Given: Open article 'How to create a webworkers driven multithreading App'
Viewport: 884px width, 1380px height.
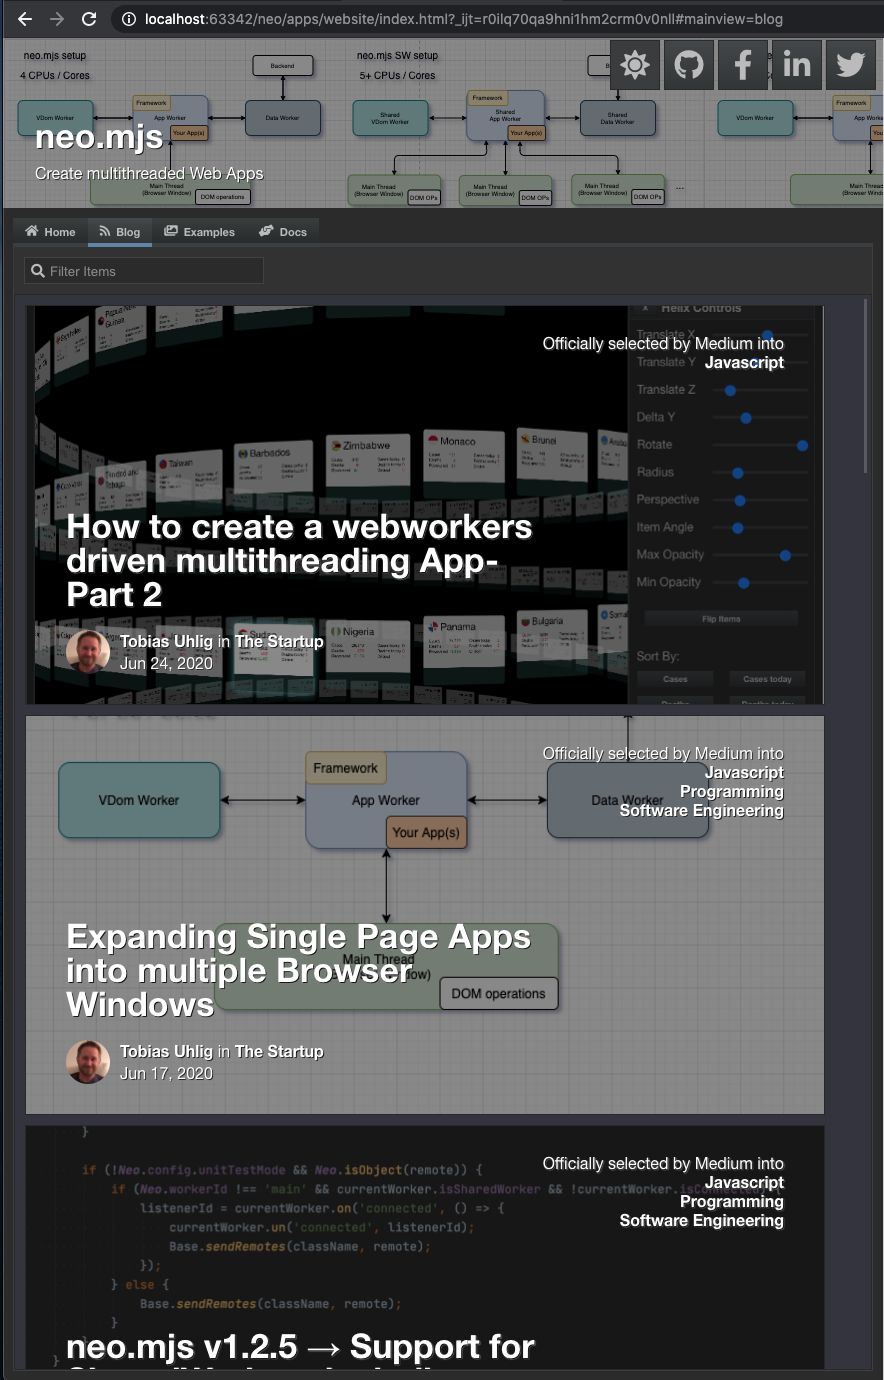Looking at the screenshot, I should [x=299, y=561].
